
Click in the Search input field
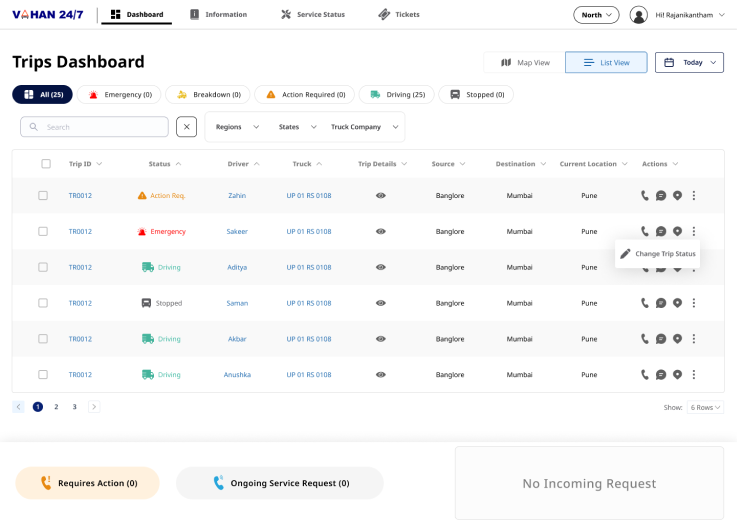(100, 127)
